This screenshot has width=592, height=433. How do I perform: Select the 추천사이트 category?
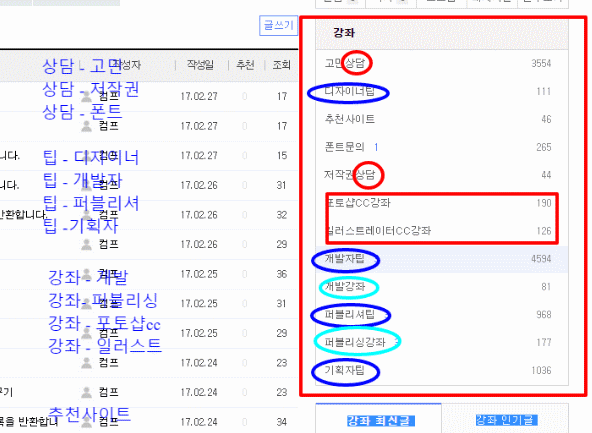click(350, 119)
